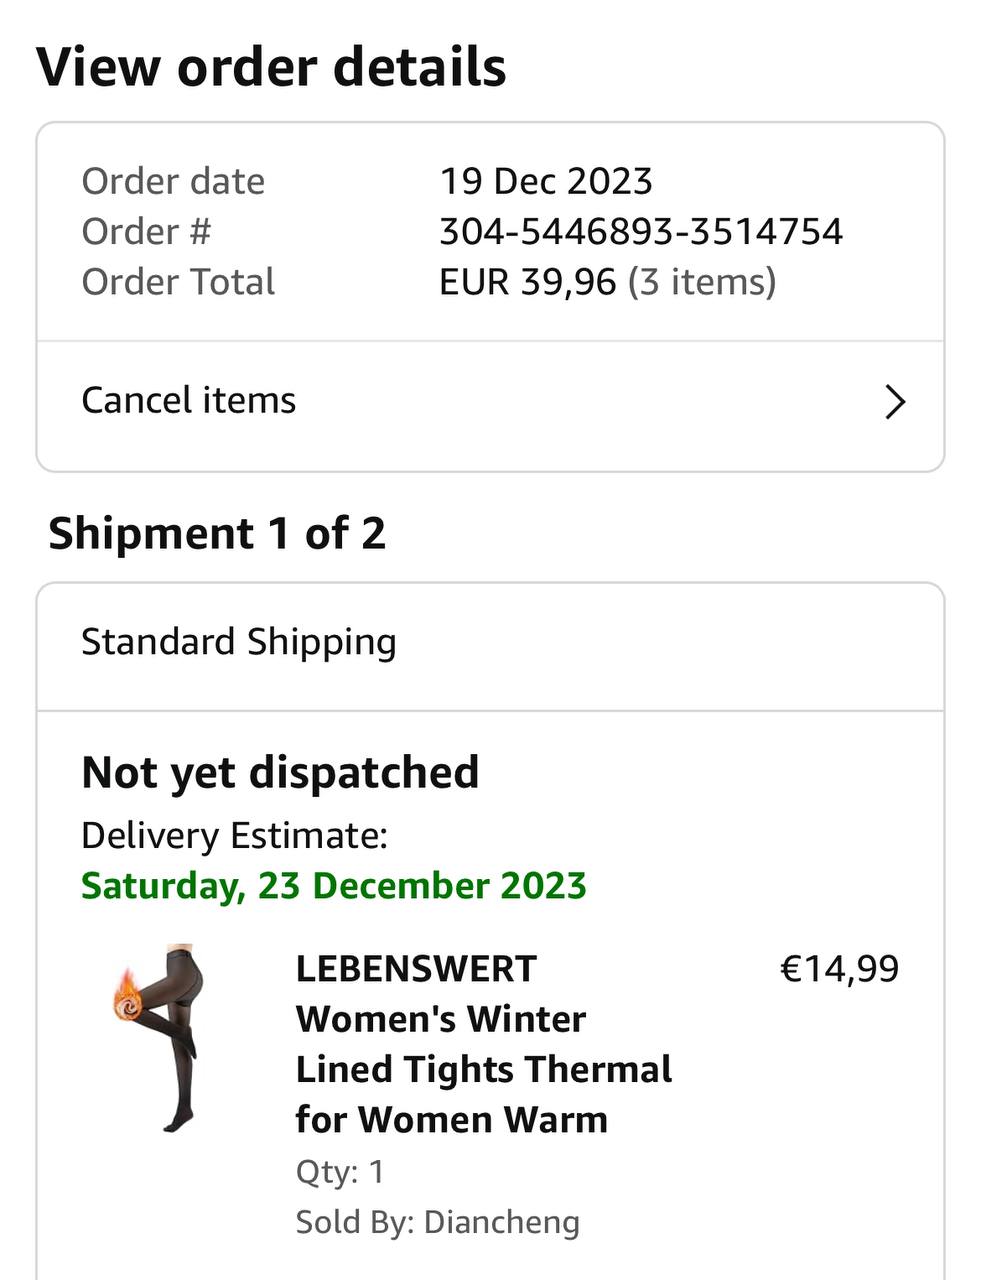This screenshot has height=1280, width=981.
Task: Click the Delivery Estimate label
Action: point(234,835)
